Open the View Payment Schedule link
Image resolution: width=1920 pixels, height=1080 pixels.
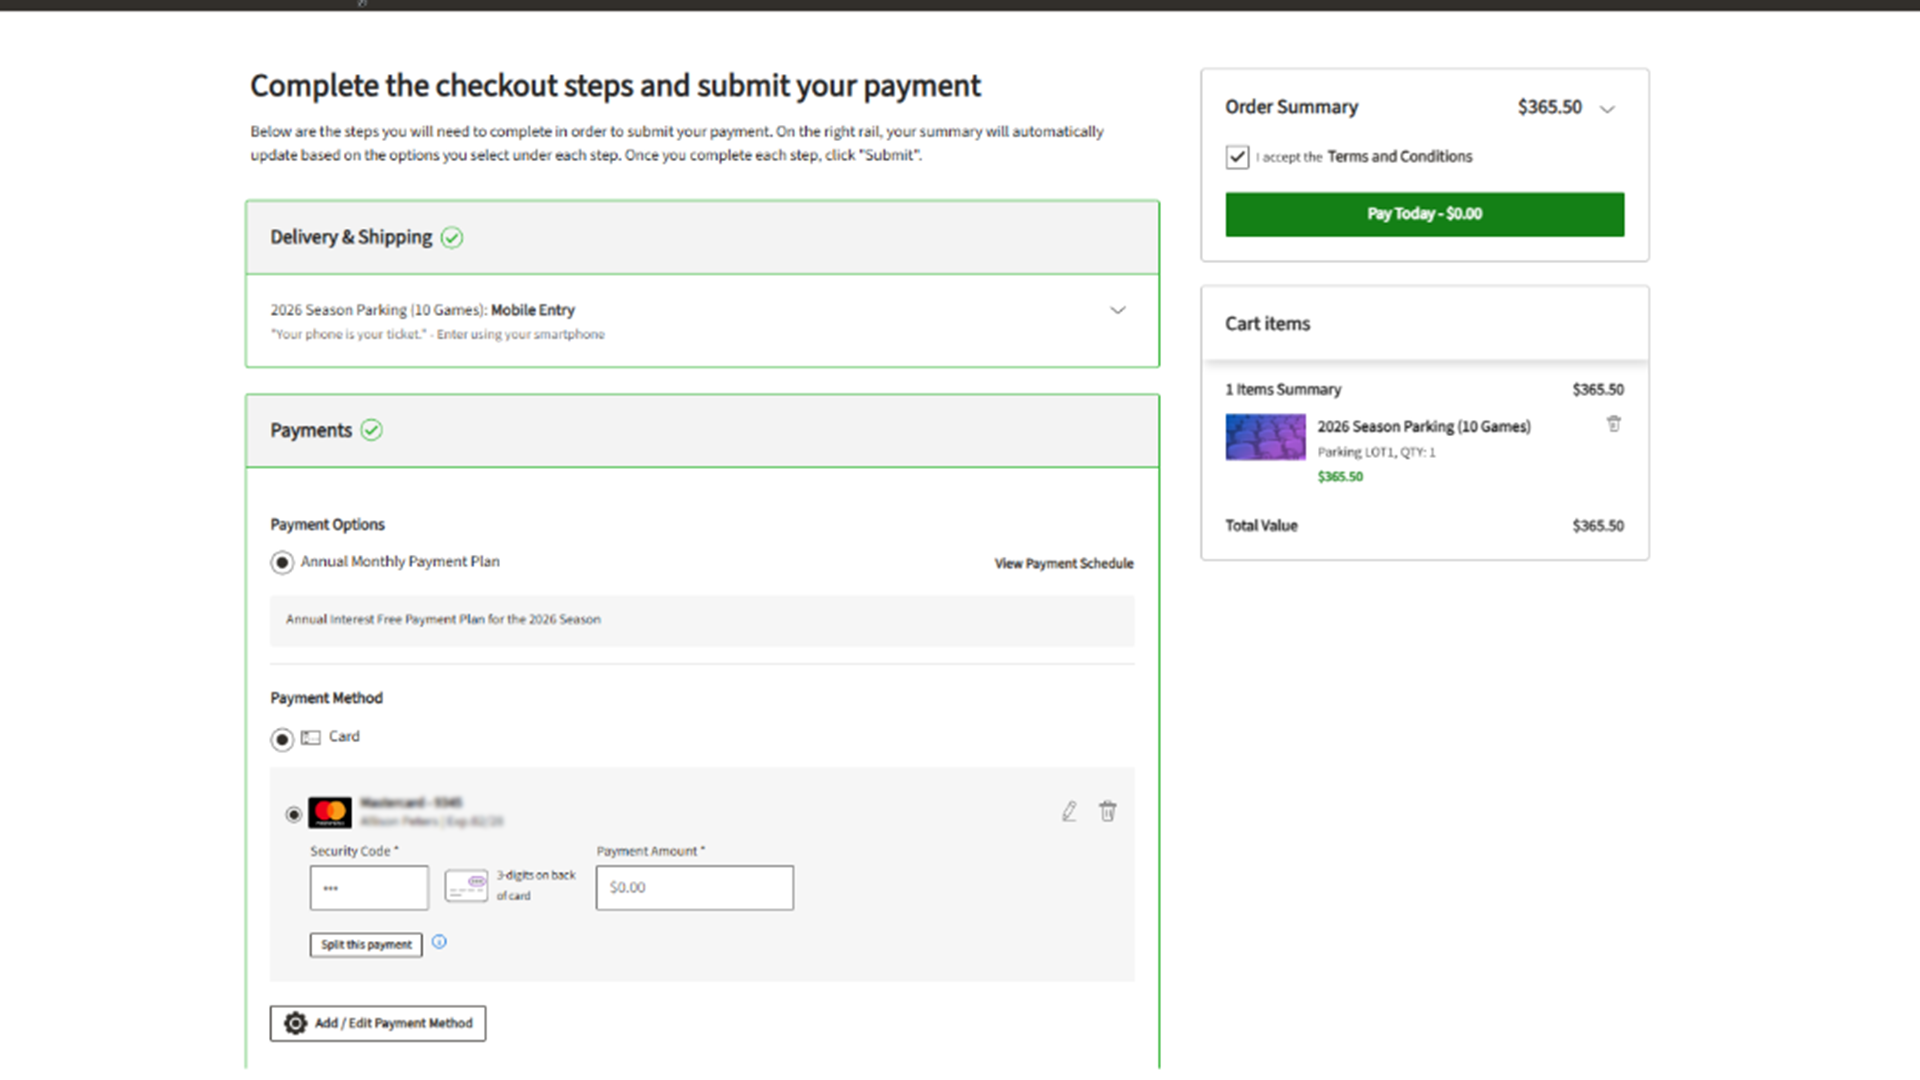point(1064,564)
